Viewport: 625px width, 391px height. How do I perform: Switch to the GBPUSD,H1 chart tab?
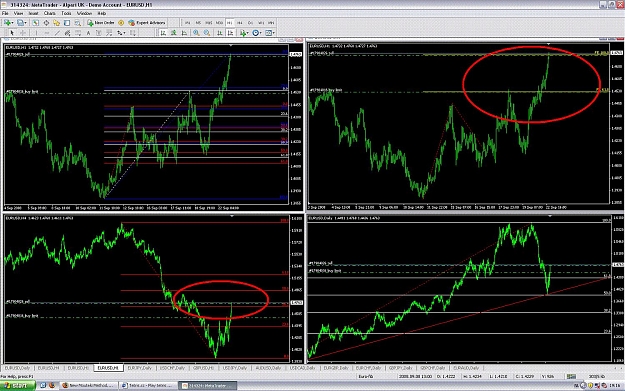[x=204, y=368]
